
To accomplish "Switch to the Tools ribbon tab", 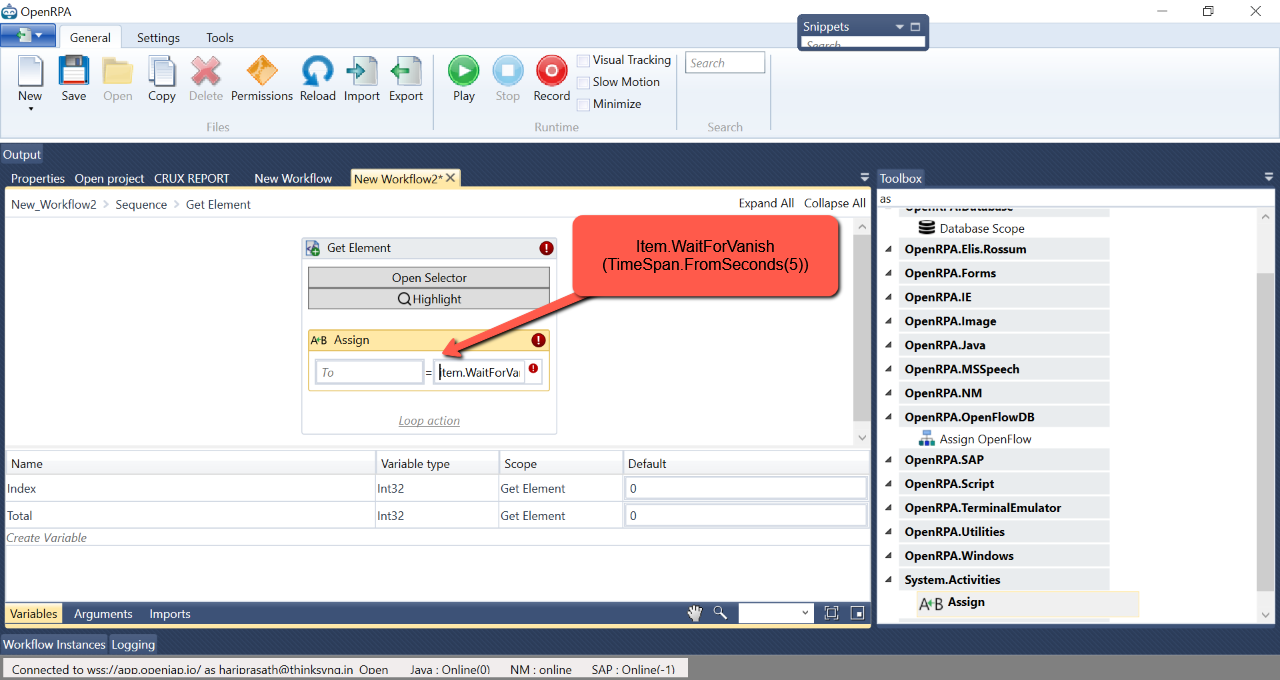I will click(x=220, y=38).
